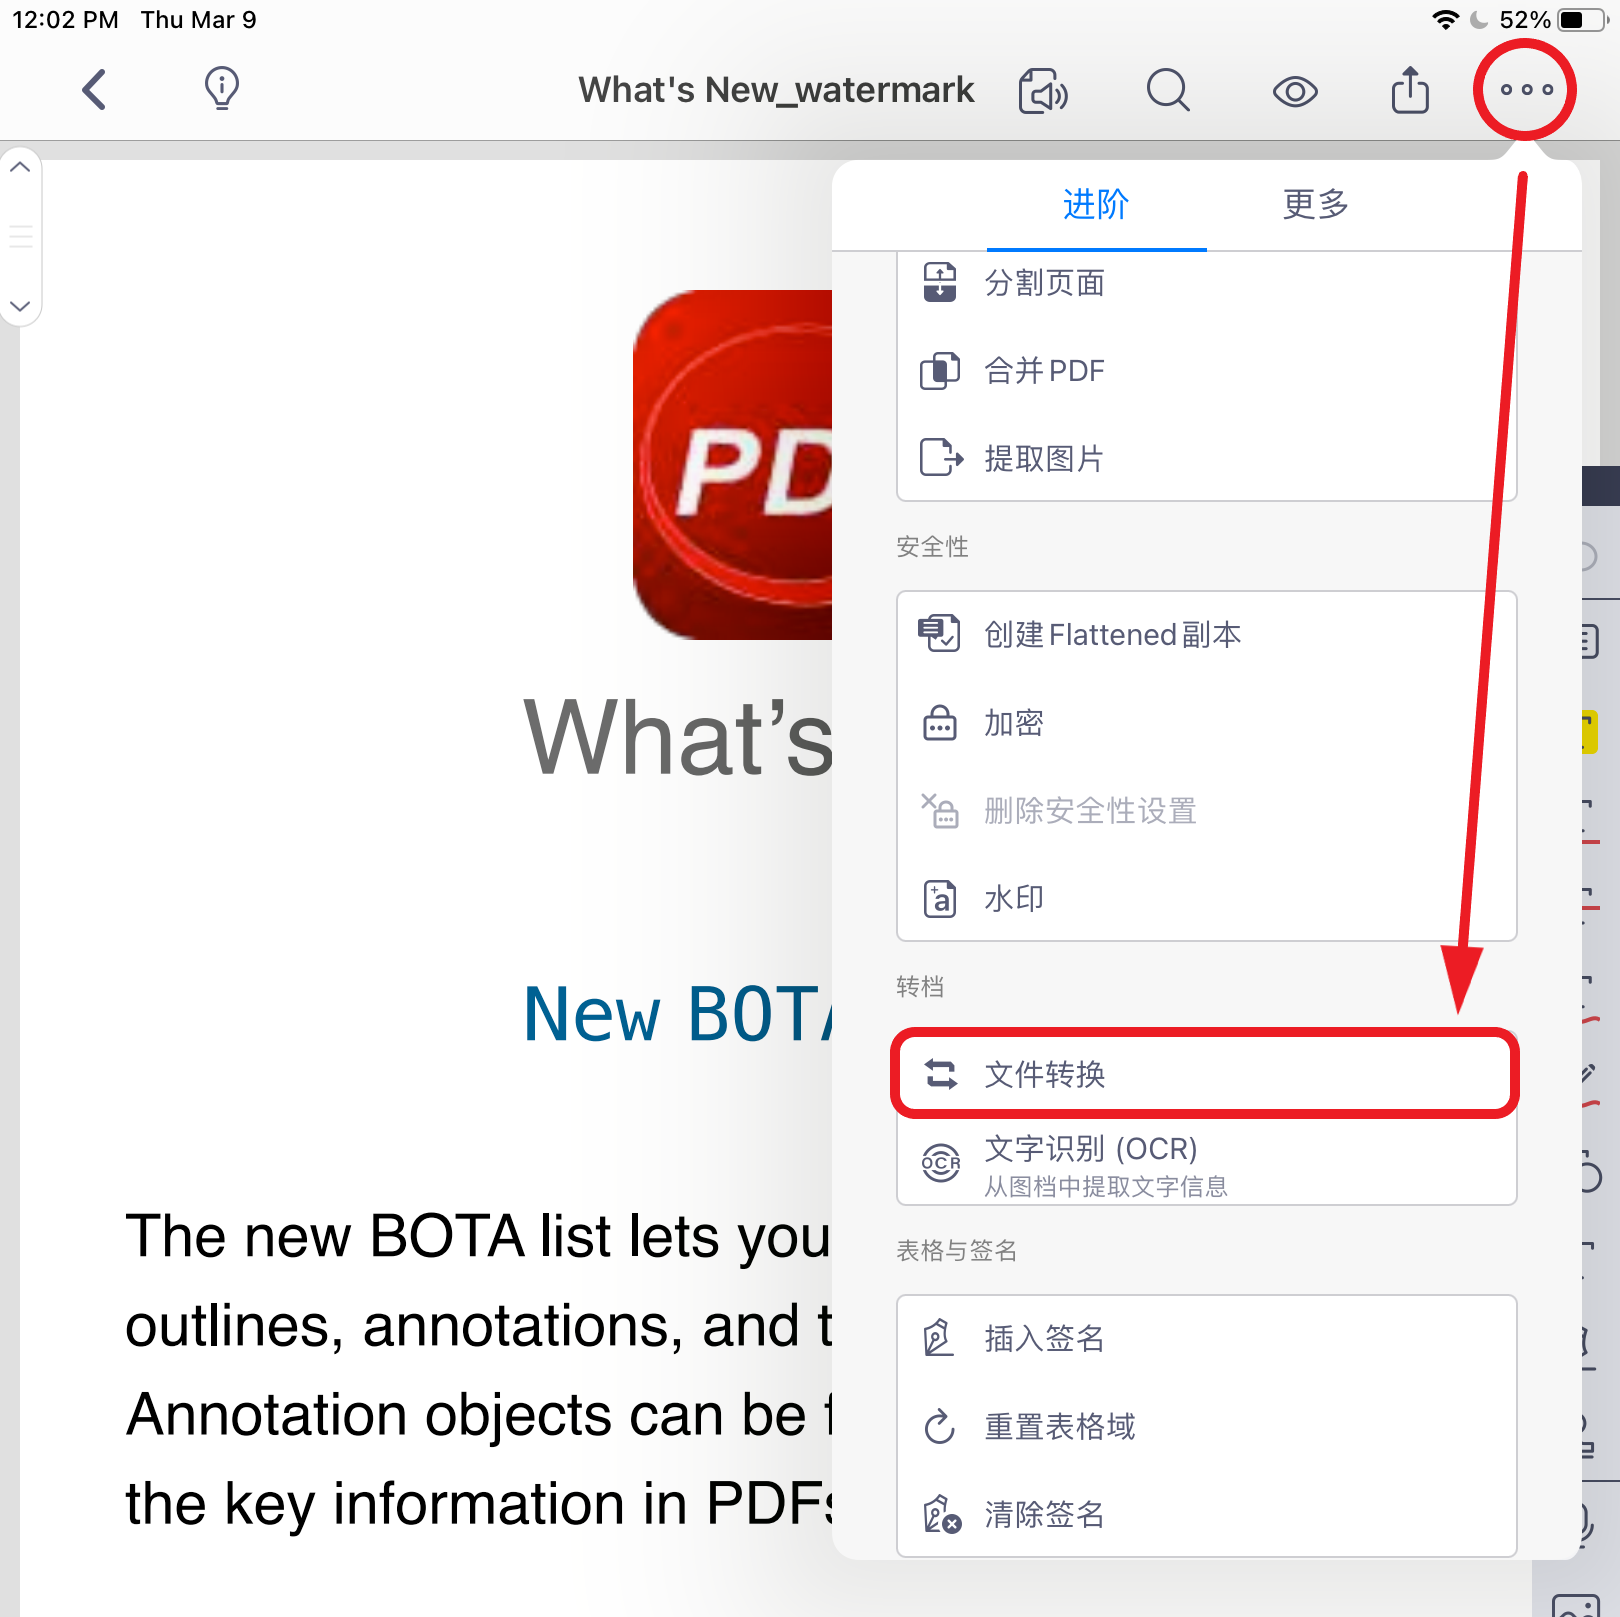Toggle the eye view-mode icon
The height and width of the screenshot is (1617, 1620).
pyautogui.click(x=1295, y=92)
